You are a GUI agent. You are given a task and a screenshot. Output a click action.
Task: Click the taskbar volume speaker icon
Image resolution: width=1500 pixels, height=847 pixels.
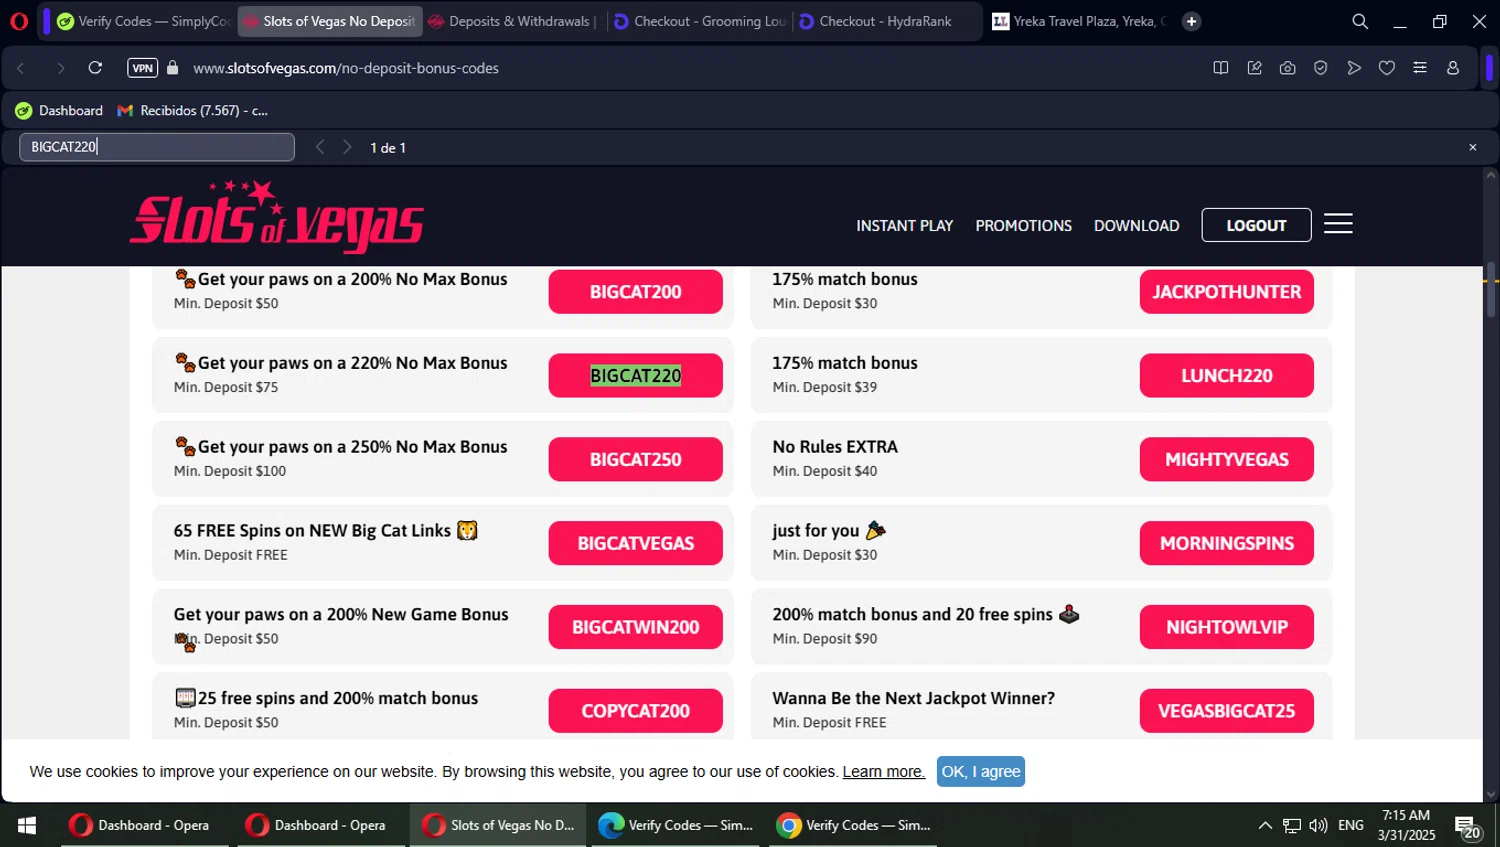pos(1318,825)
